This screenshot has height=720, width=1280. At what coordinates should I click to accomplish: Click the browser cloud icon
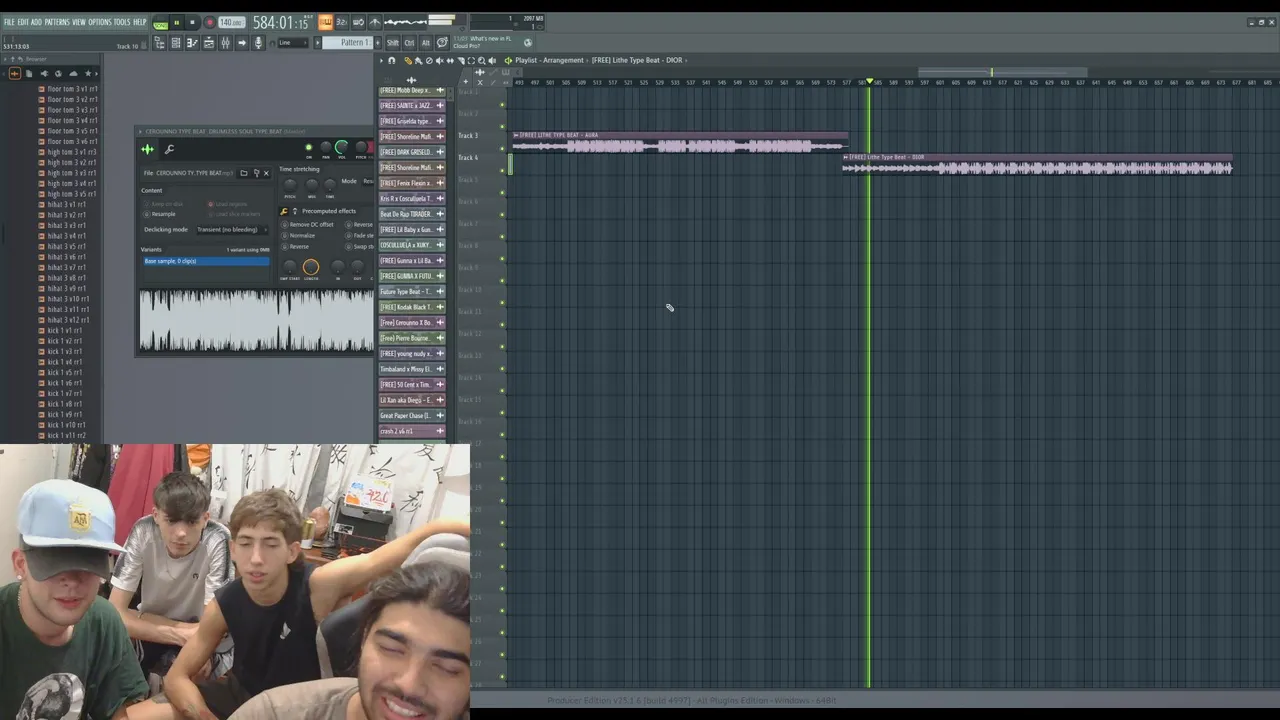(73, 73)
